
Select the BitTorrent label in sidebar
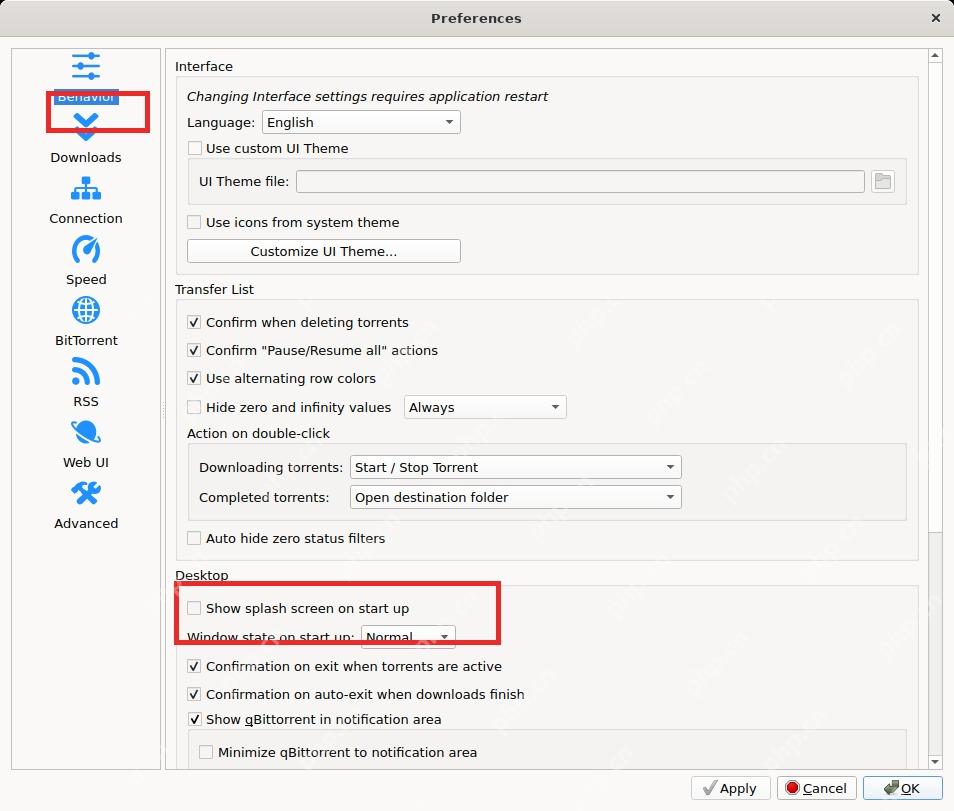coord(86,340)
